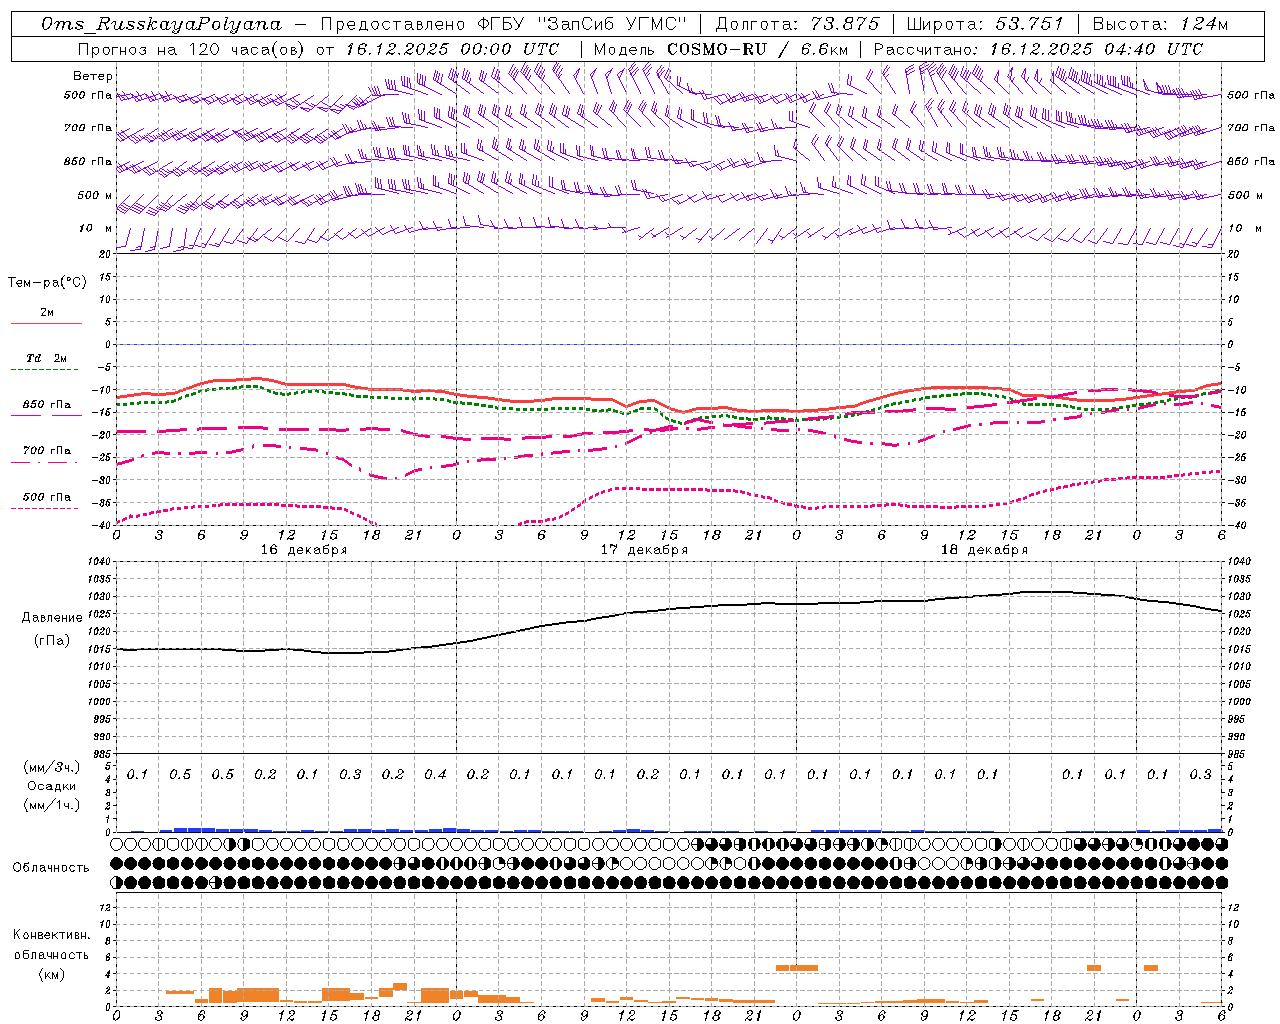1280x1024 pixels.
Task: Click the "17 декабря" date label
Action: tap(644, 550)
